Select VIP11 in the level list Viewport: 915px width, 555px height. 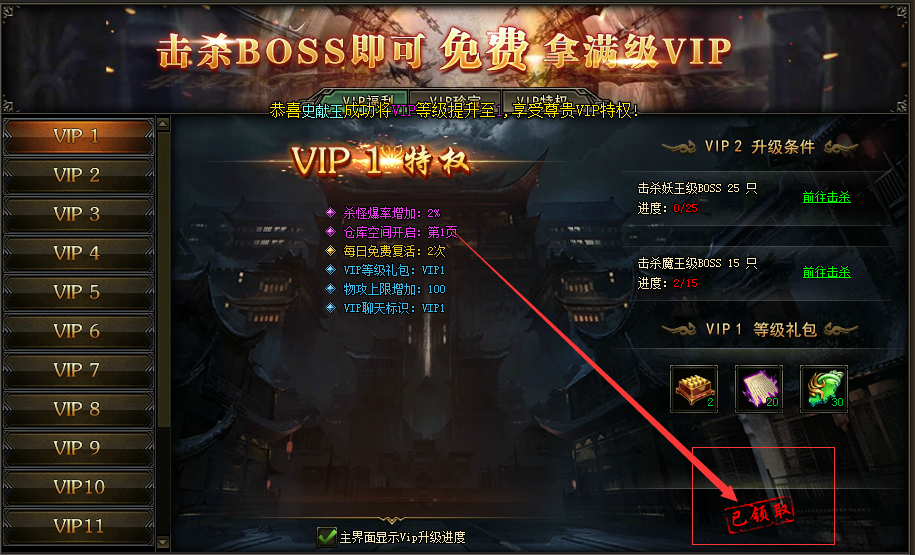tap(78, 526)
